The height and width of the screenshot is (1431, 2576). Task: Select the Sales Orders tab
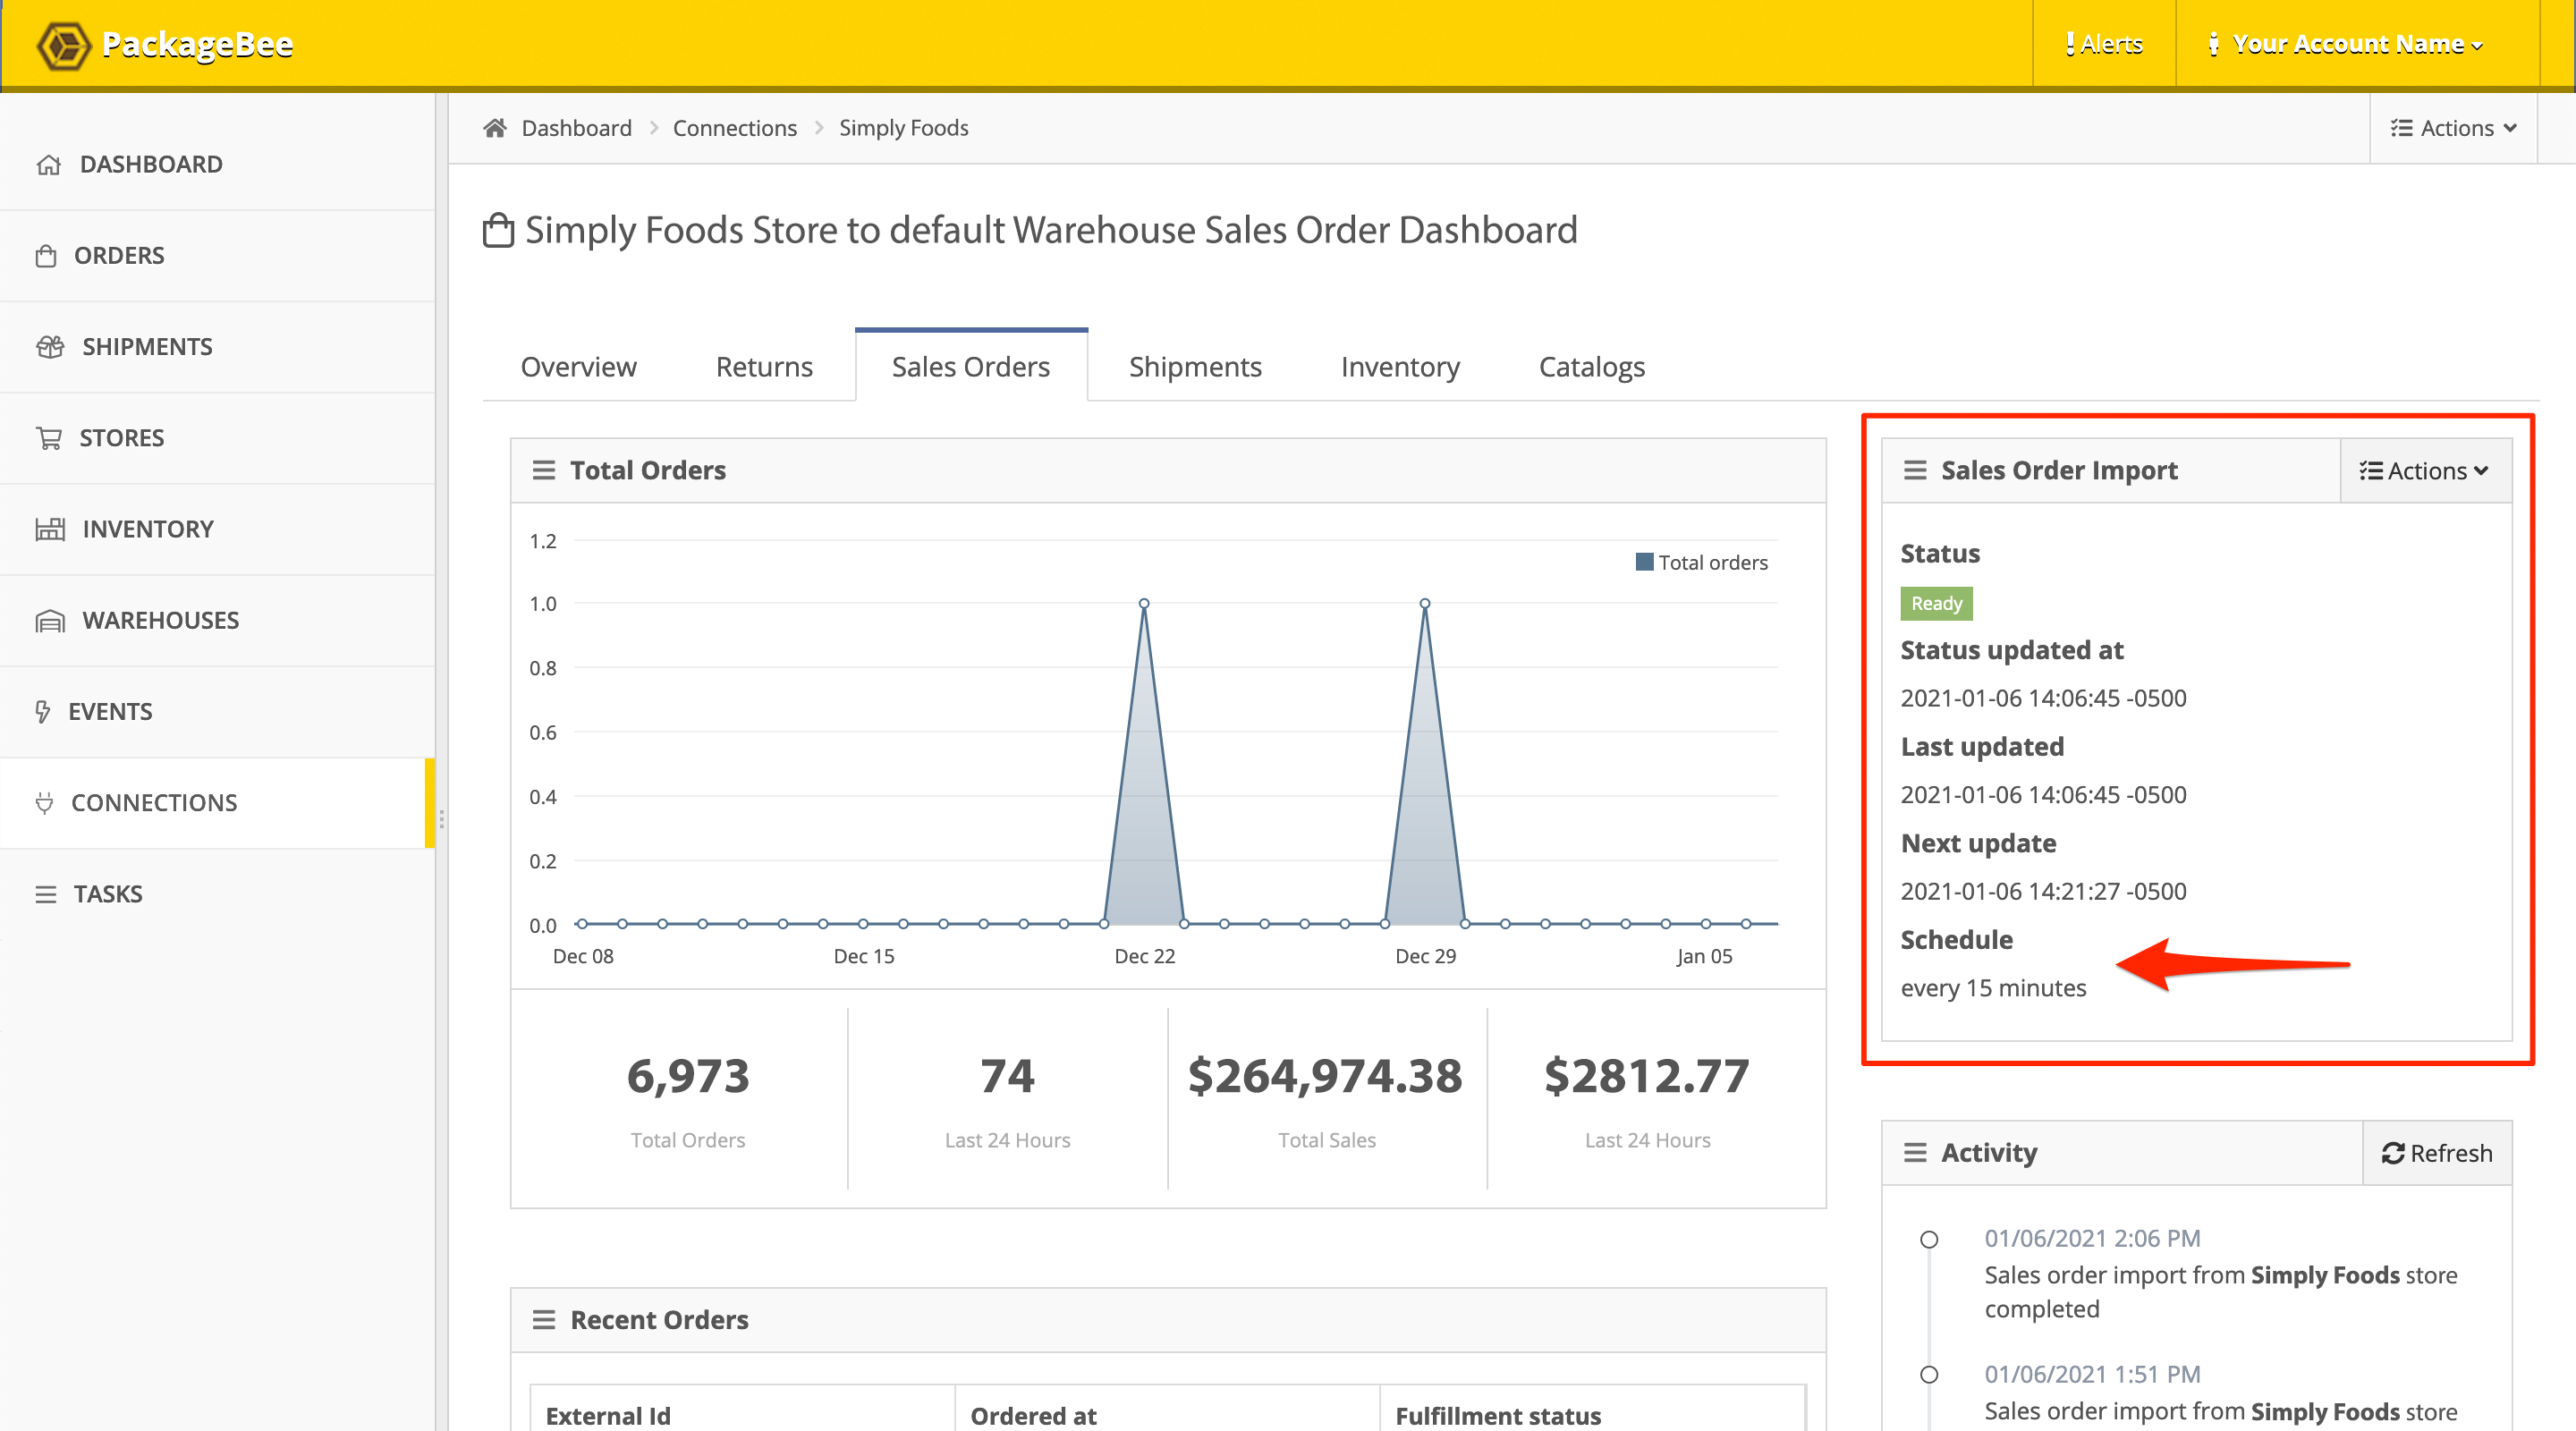[971, 366]
